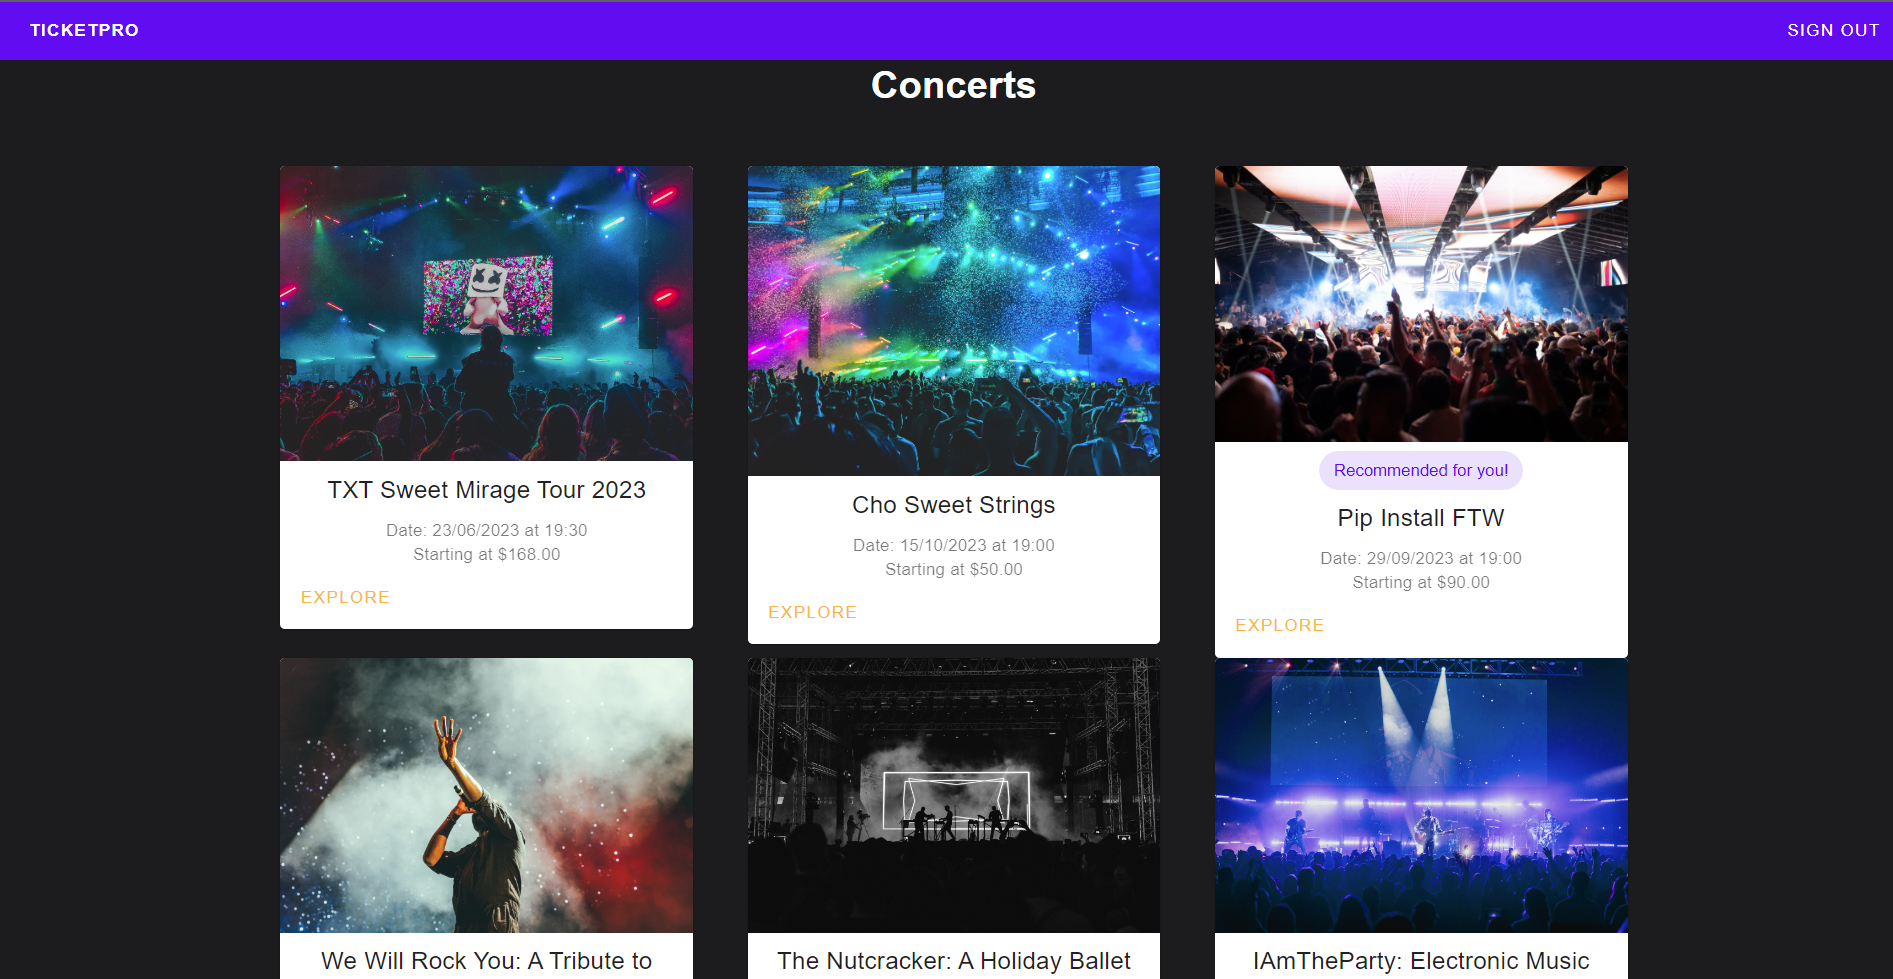Open the Pip Install FTW title link

[x=1420, y=518]
